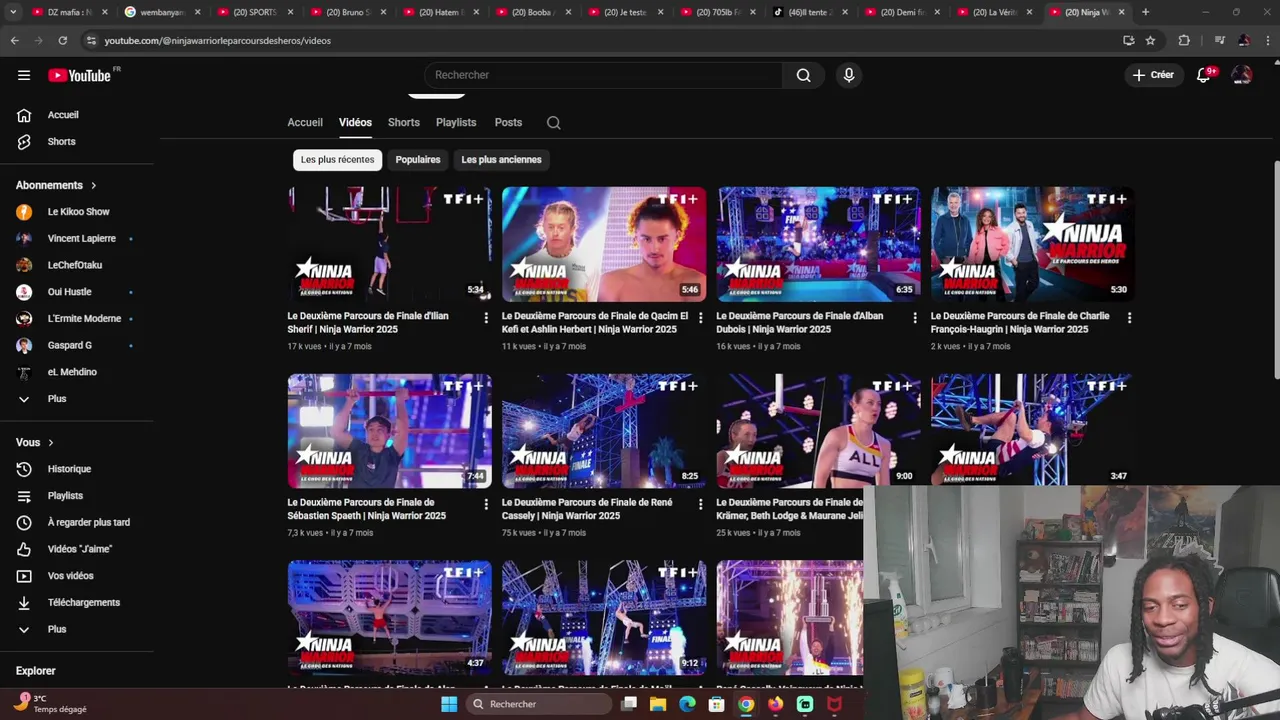
Task: Open Alban Dubois finale video thumbnail
Action: click(818, 244)
